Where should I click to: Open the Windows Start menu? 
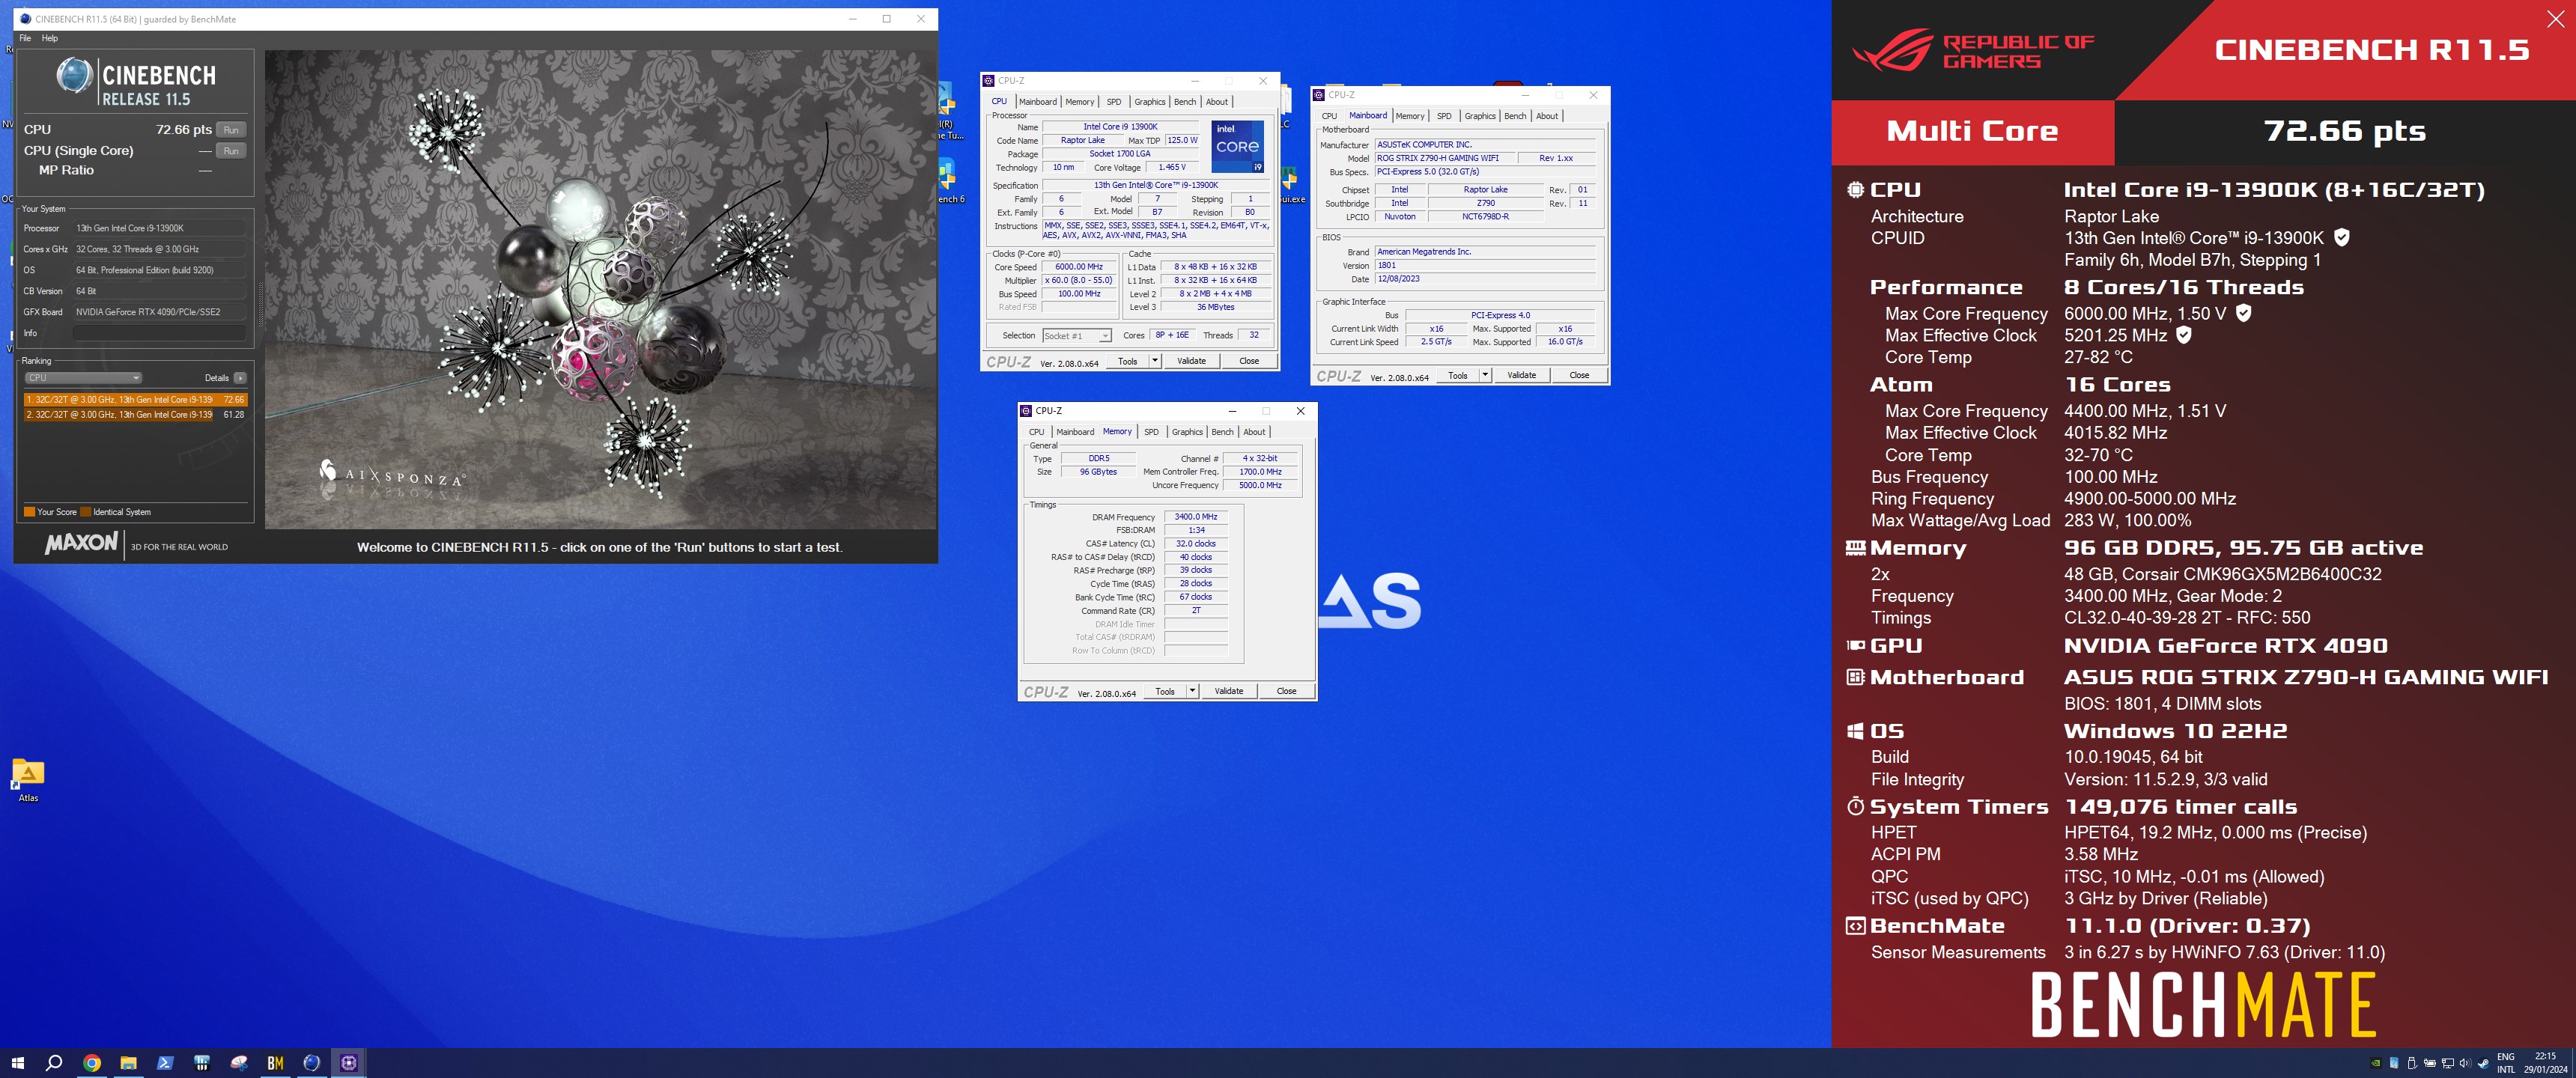(x=17, y=1063)
